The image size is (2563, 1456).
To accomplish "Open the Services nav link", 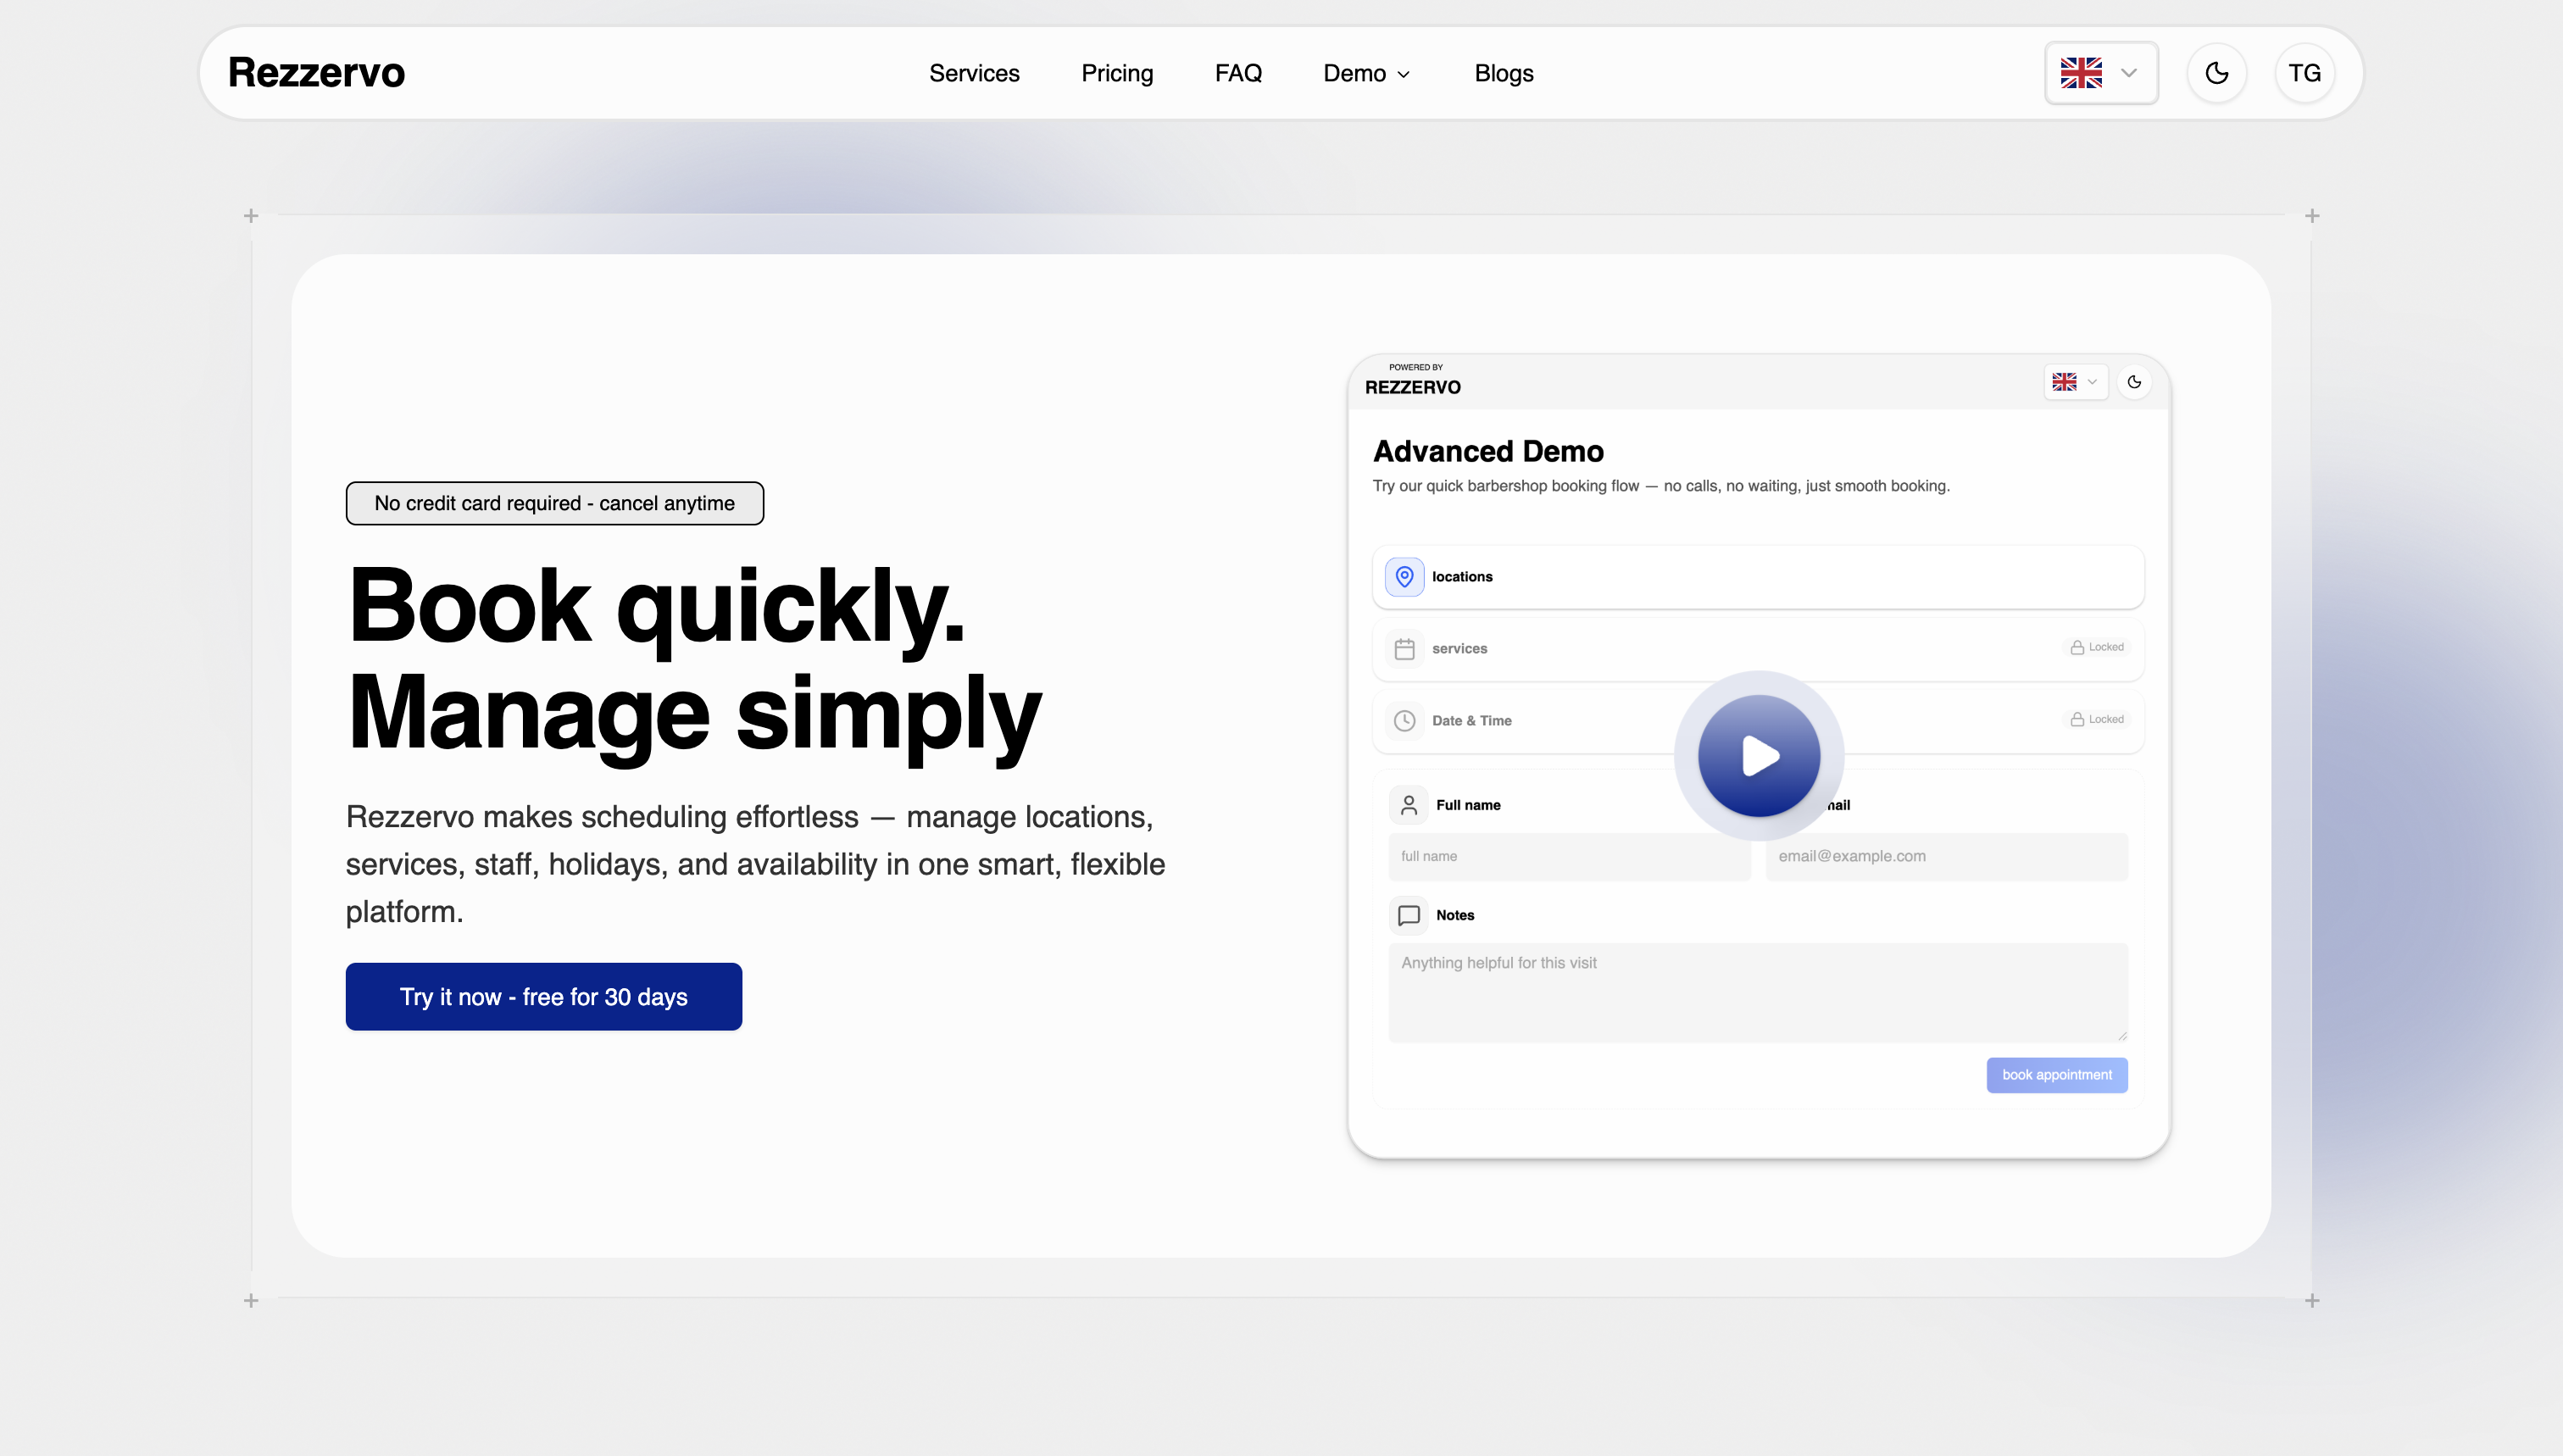I will click(974, 73).
